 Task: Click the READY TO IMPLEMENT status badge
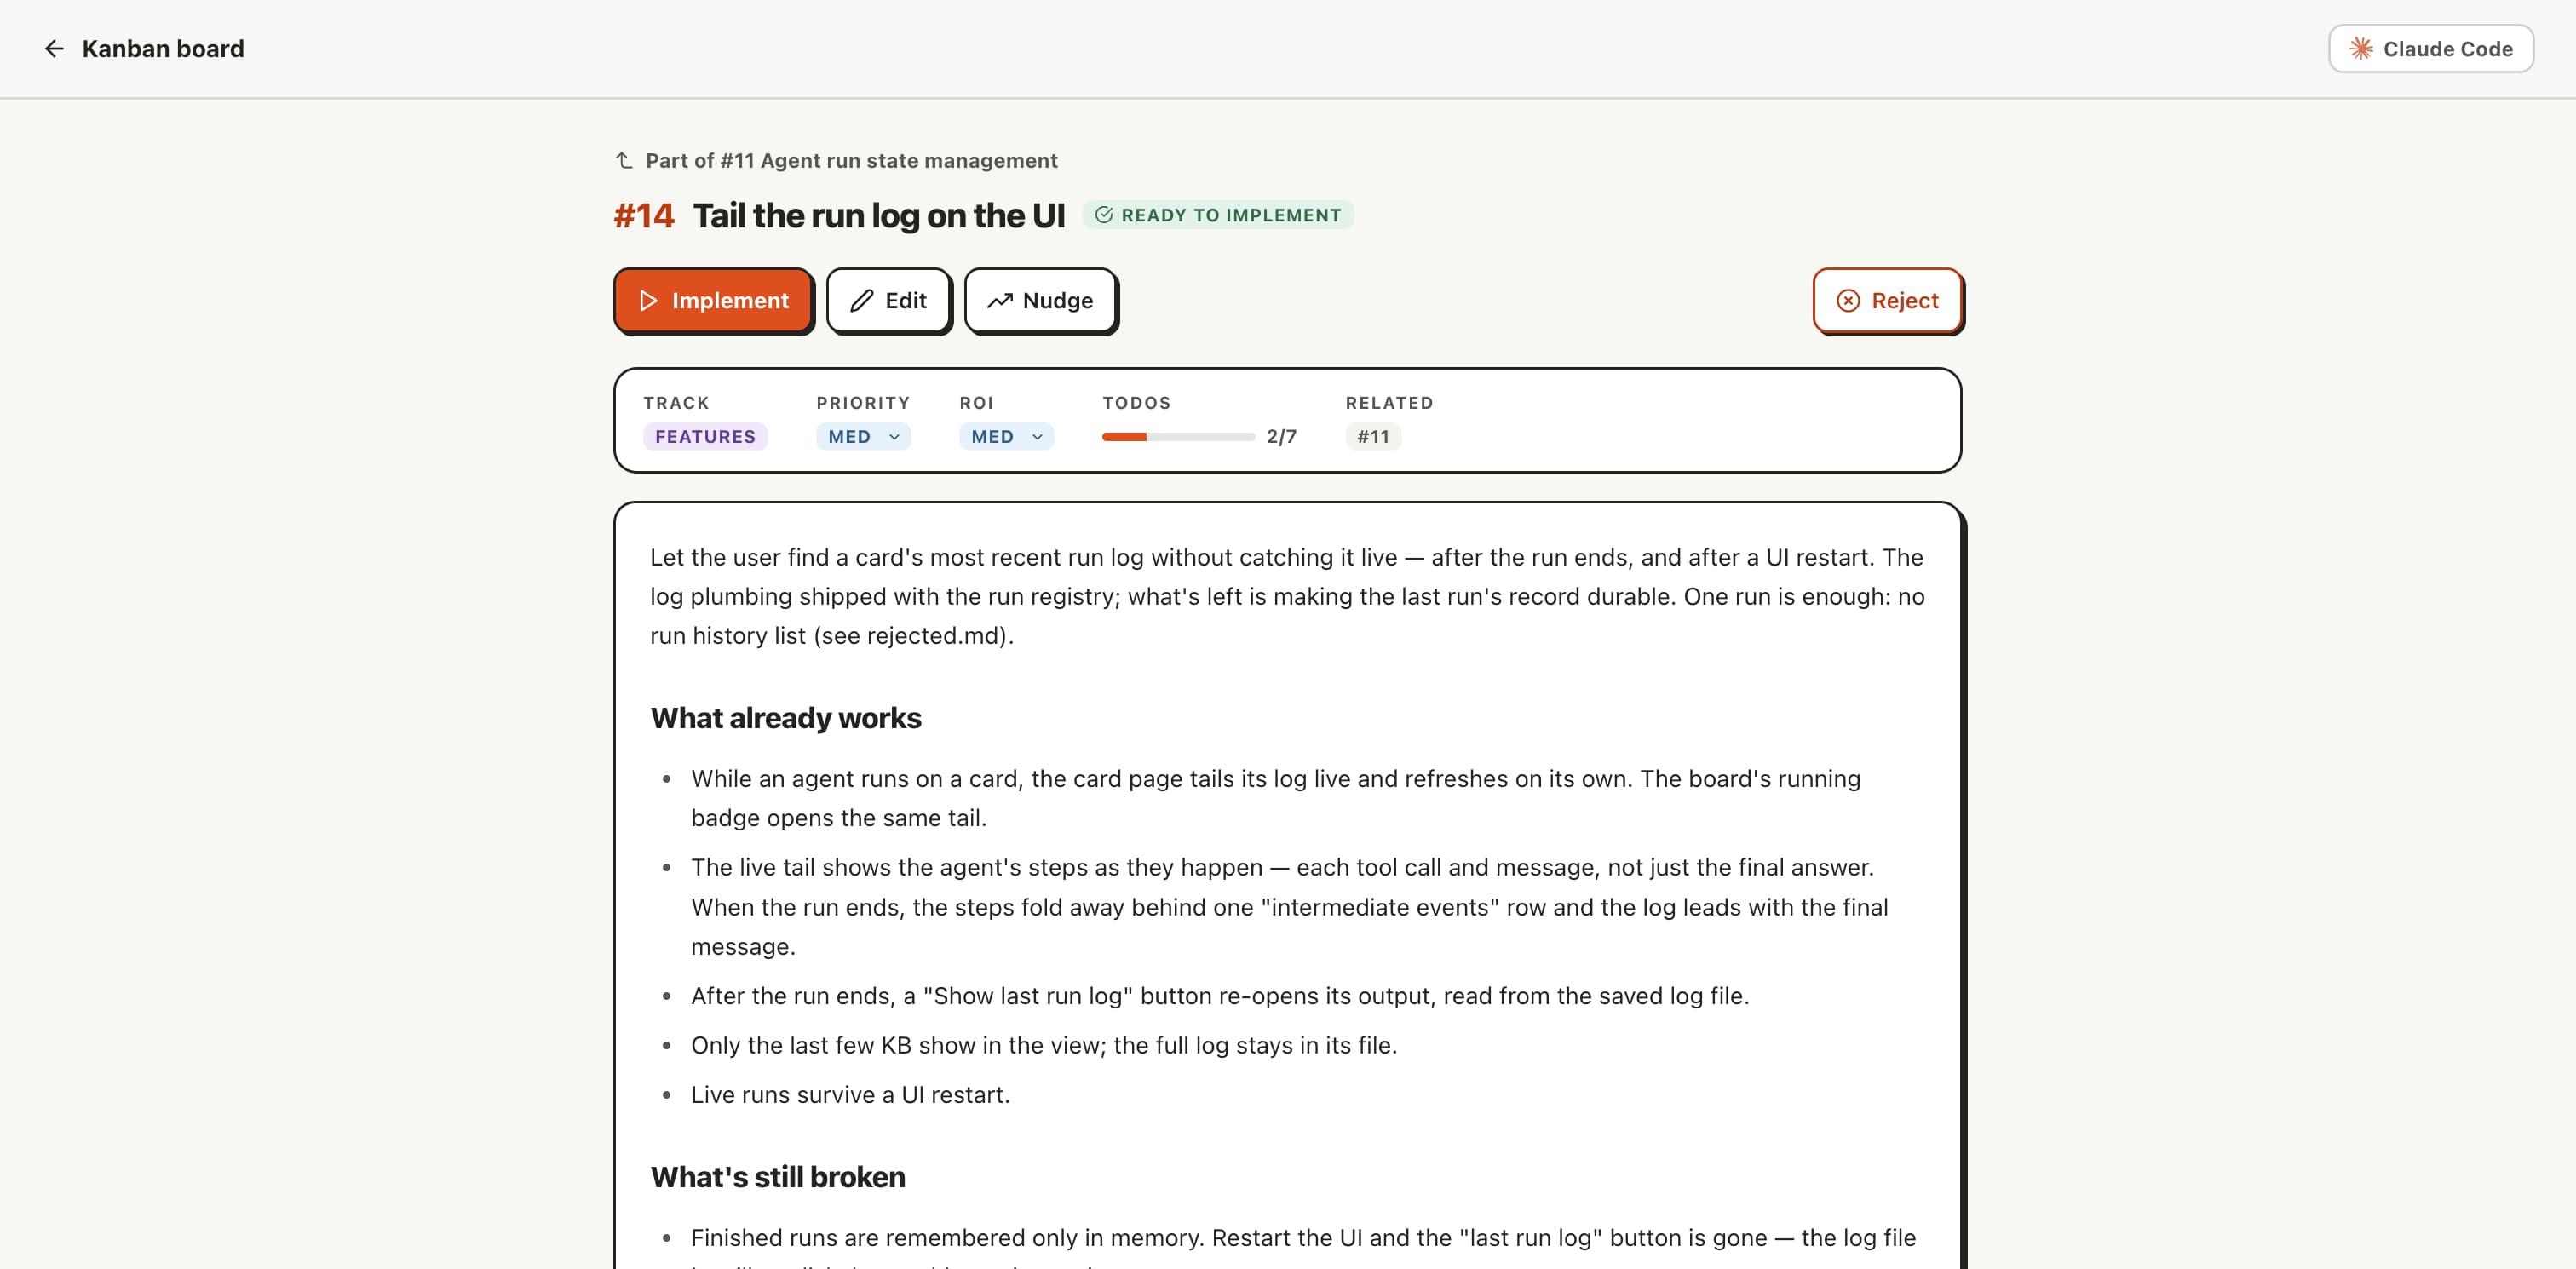(x=1218, y=215)
